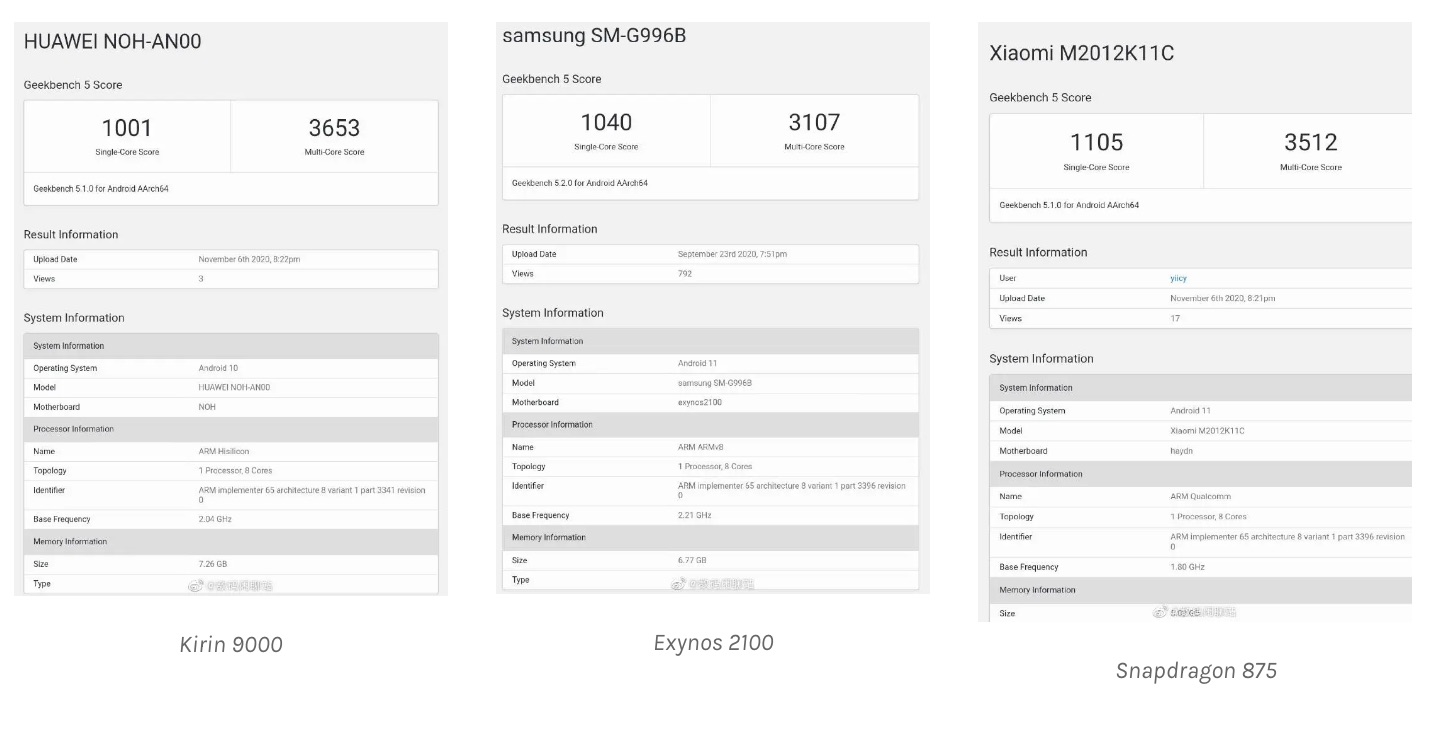
Task: Click Model value HUAWEI NOH-AN00 in table
Action: (234, 387)
